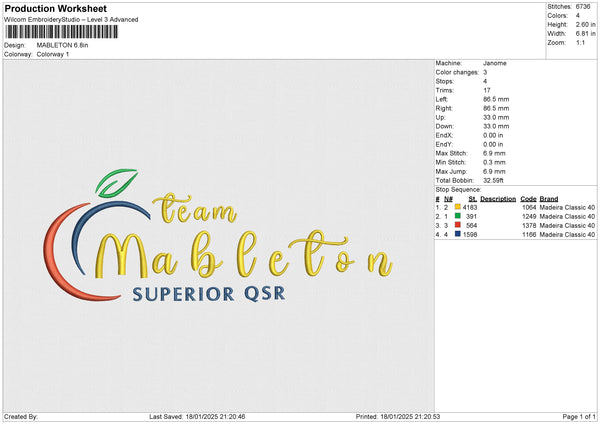The image size is (600, 424).
Task: Click stitch count 4183 in stop sequence
Action: tap(470, 207)
